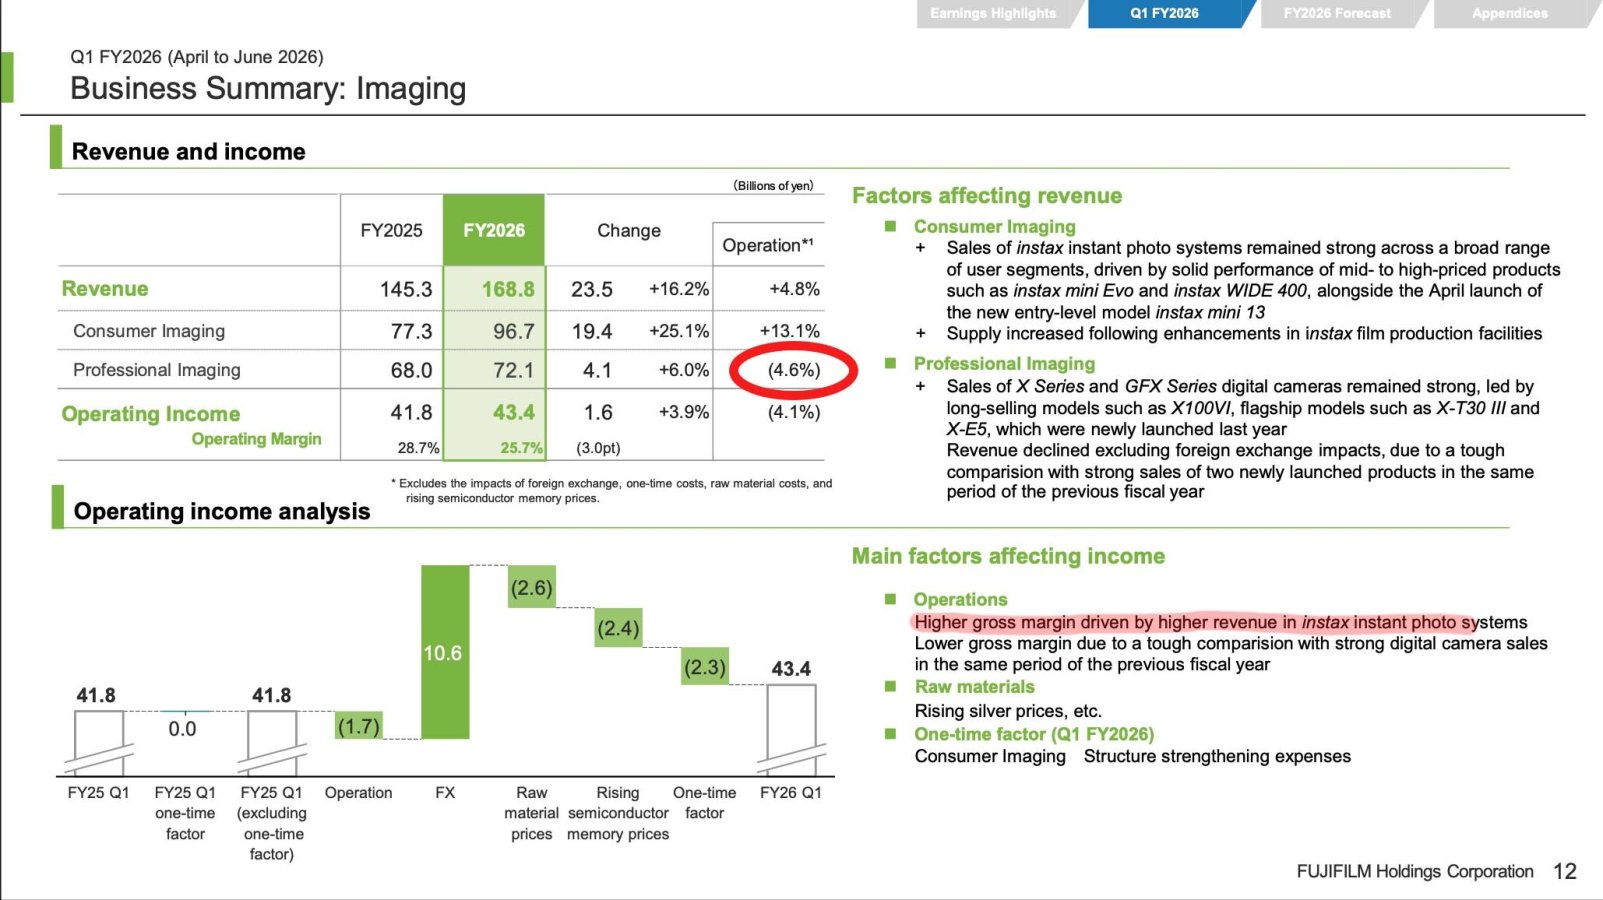Click the Operation*1 column header

pos(768,245)
